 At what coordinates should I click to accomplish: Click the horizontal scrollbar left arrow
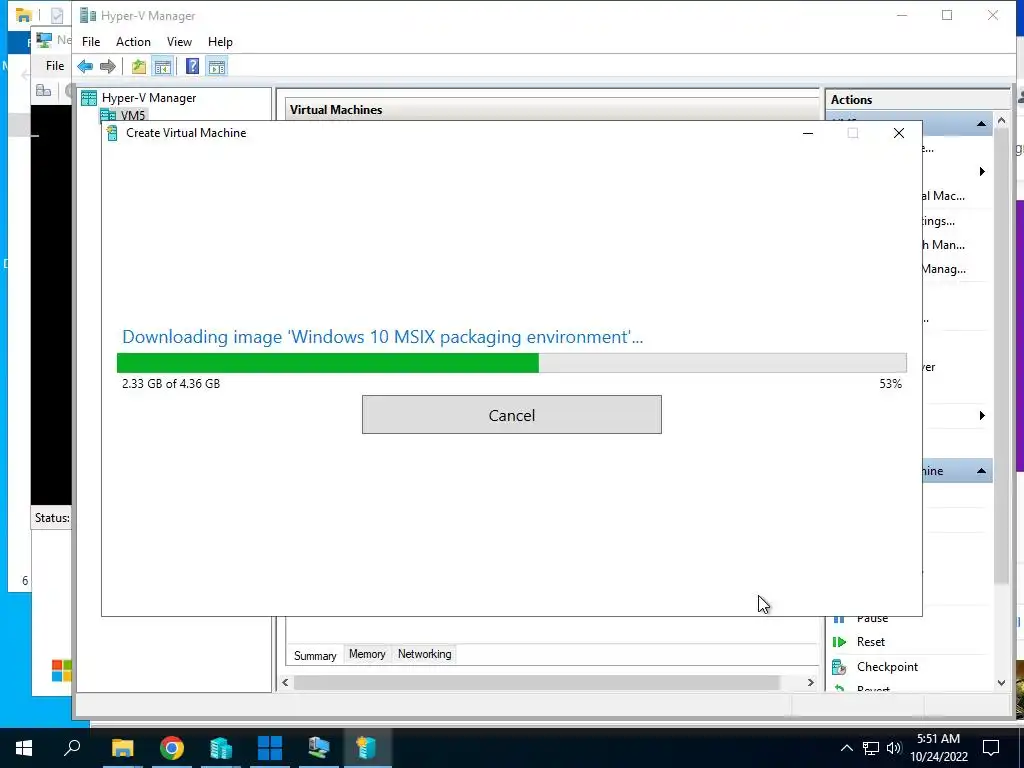(285, 682)
